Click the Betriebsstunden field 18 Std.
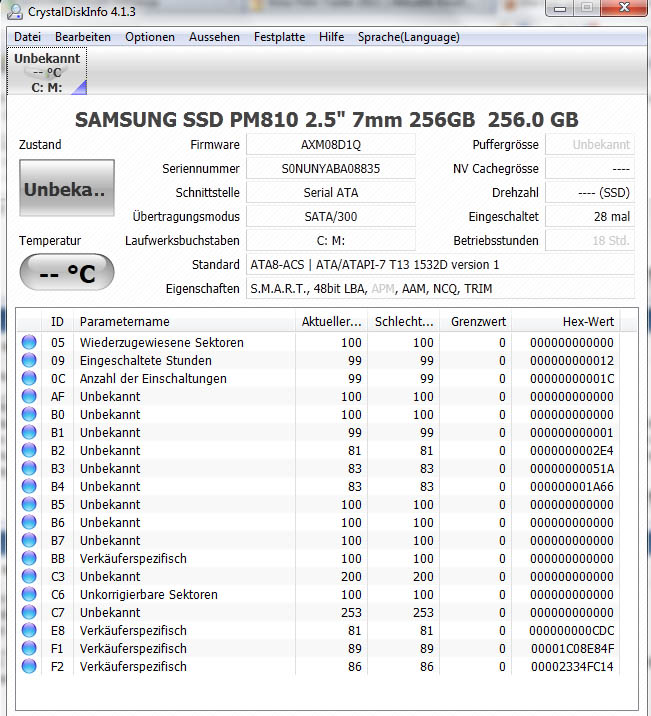The image size is (651, 716). tap(590, 241)
